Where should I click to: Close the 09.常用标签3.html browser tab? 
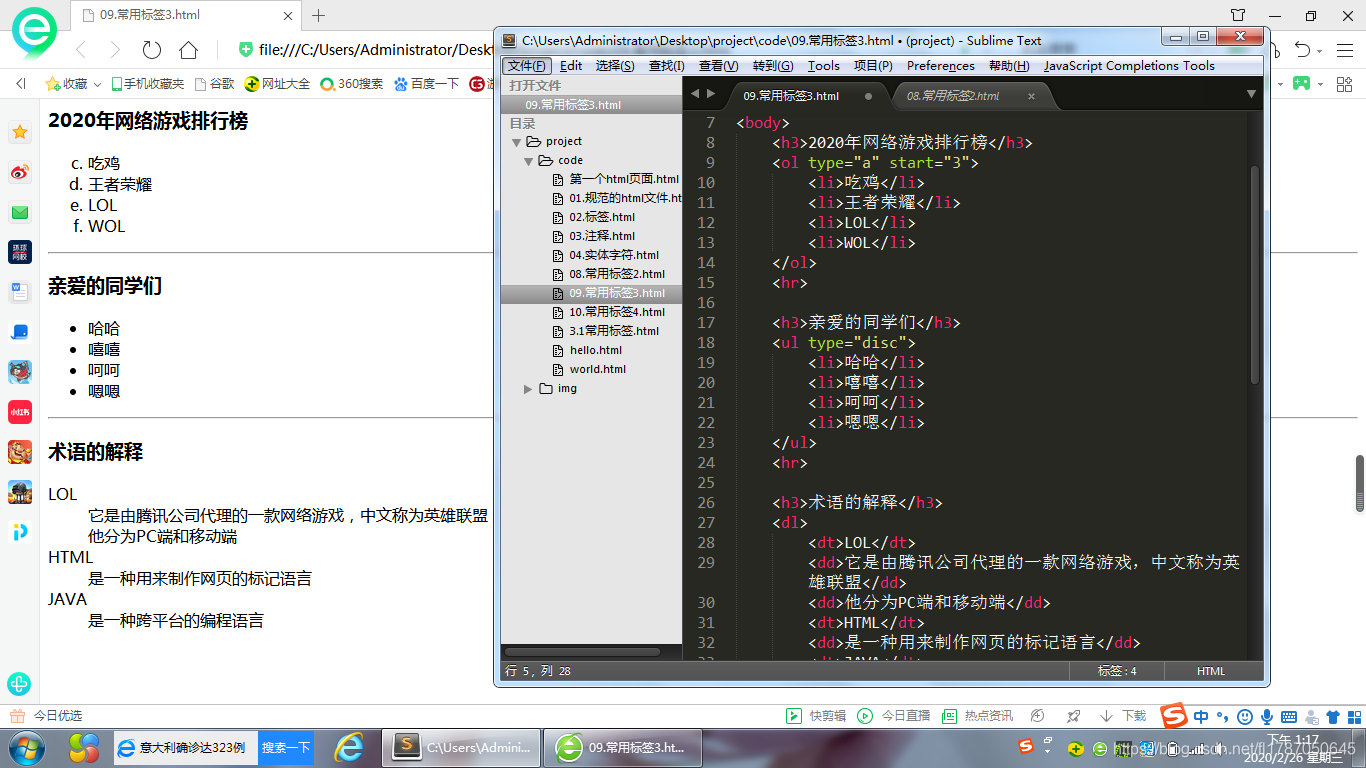click(288, 16)
